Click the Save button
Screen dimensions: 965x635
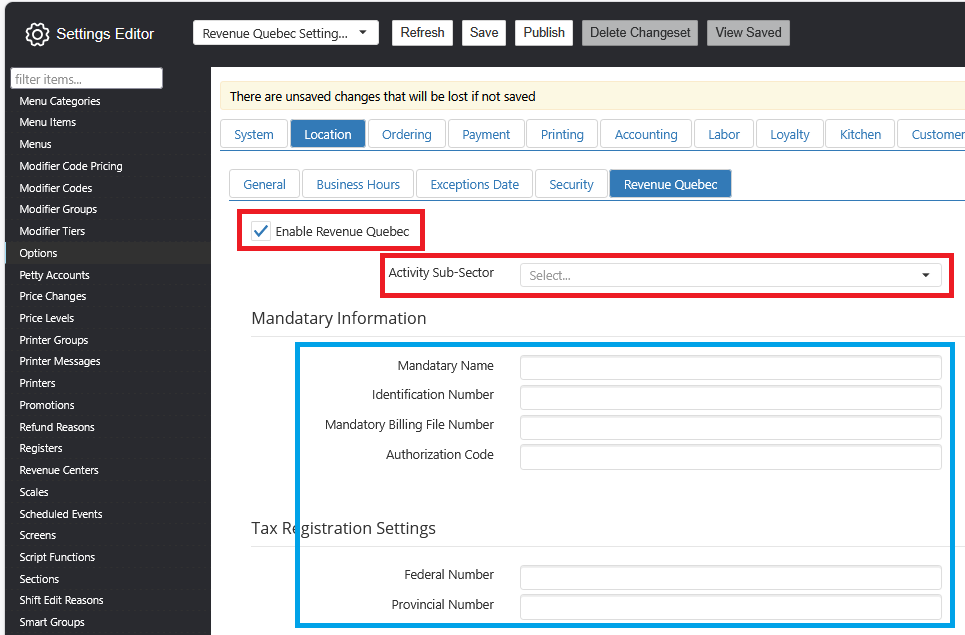[484, 33]
